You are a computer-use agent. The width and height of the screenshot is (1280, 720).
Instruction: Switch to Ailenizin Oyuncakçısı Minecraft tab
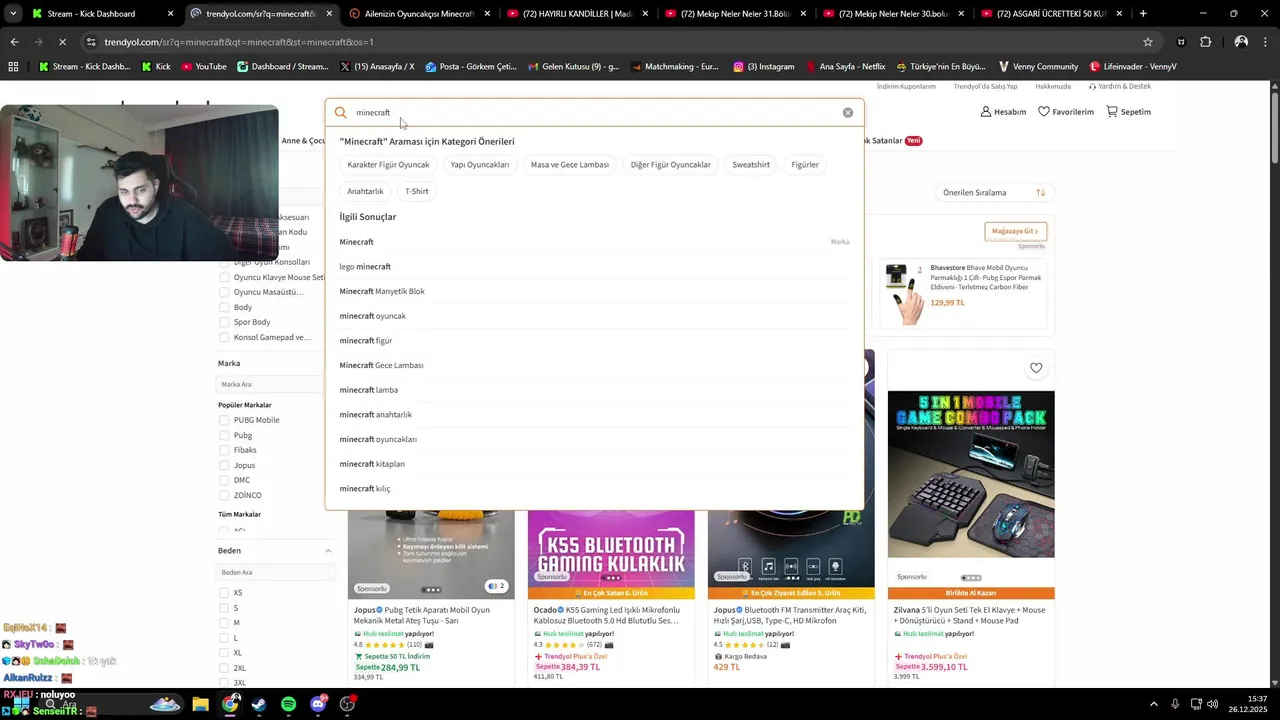(x=420, y=14)
